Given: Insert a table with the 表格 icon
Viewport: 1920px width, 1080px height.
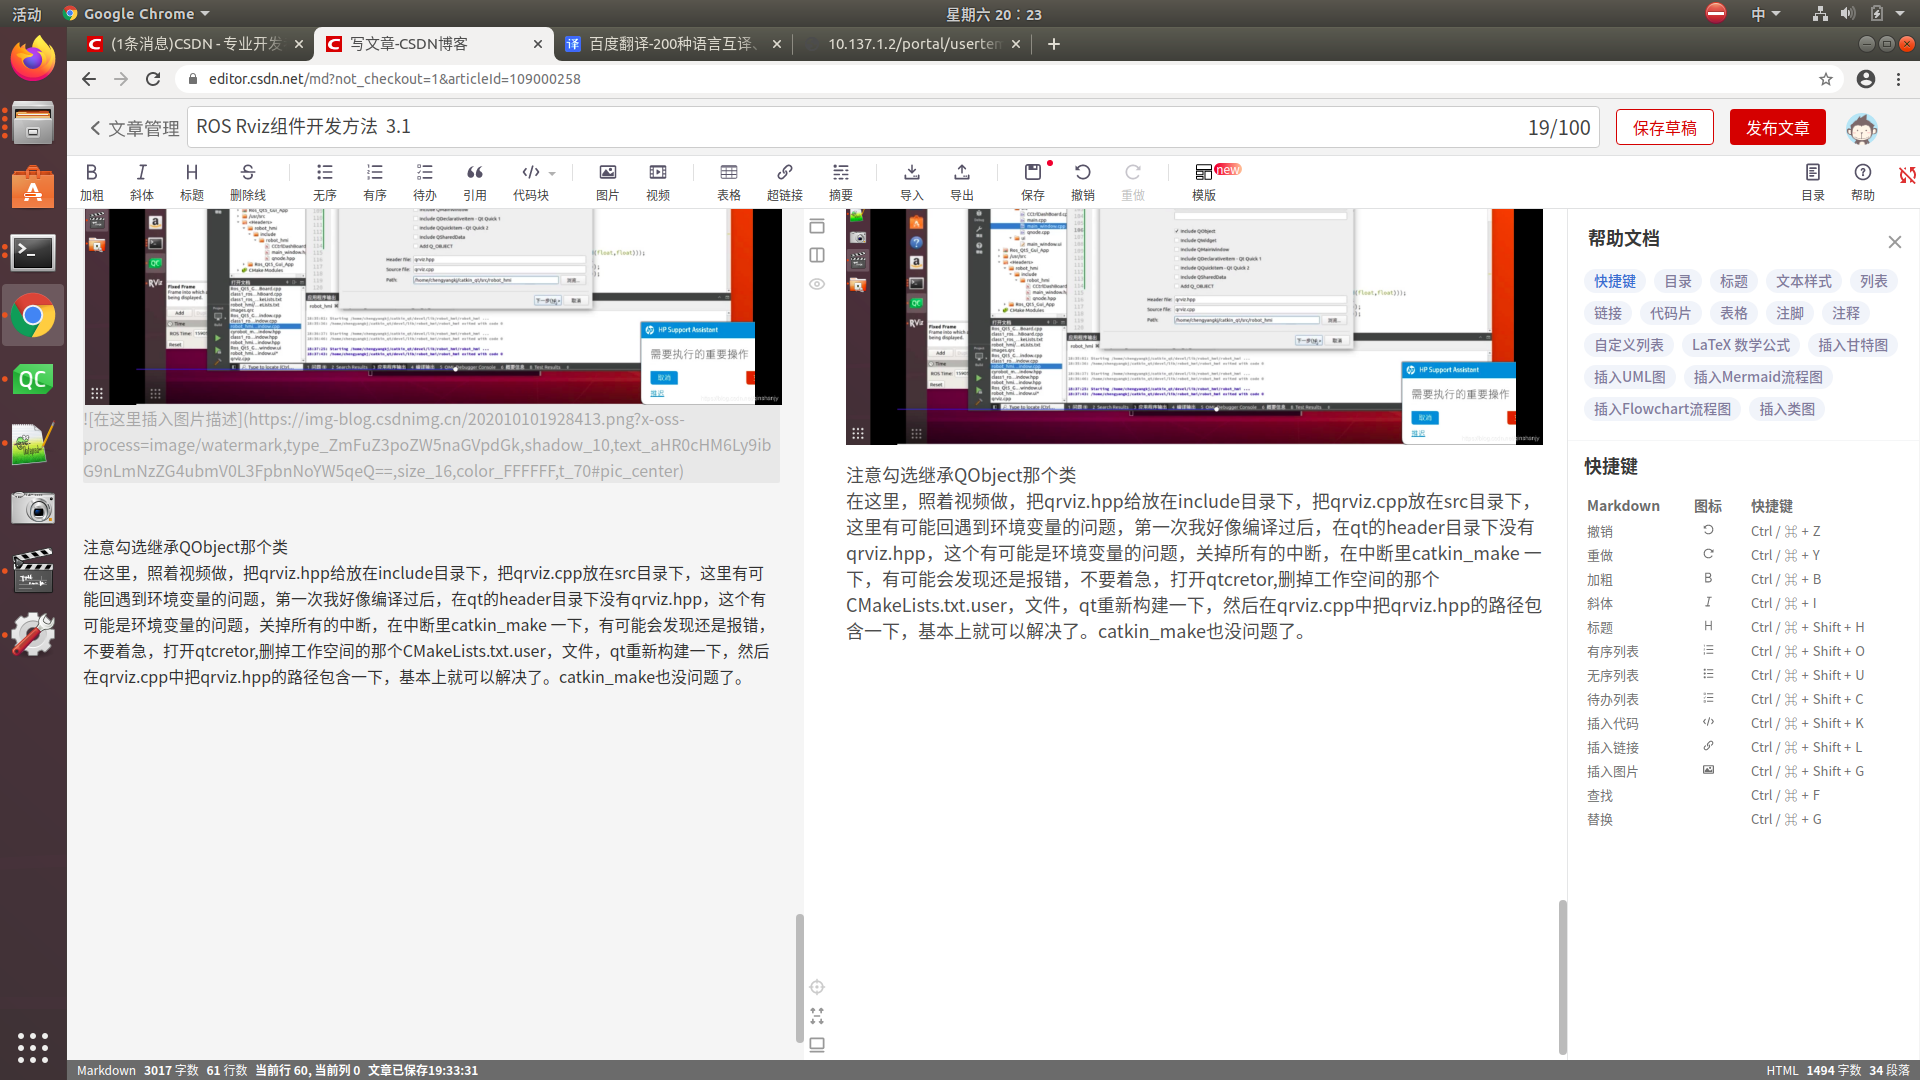Looking at the screenshot, I should point(728,173).
